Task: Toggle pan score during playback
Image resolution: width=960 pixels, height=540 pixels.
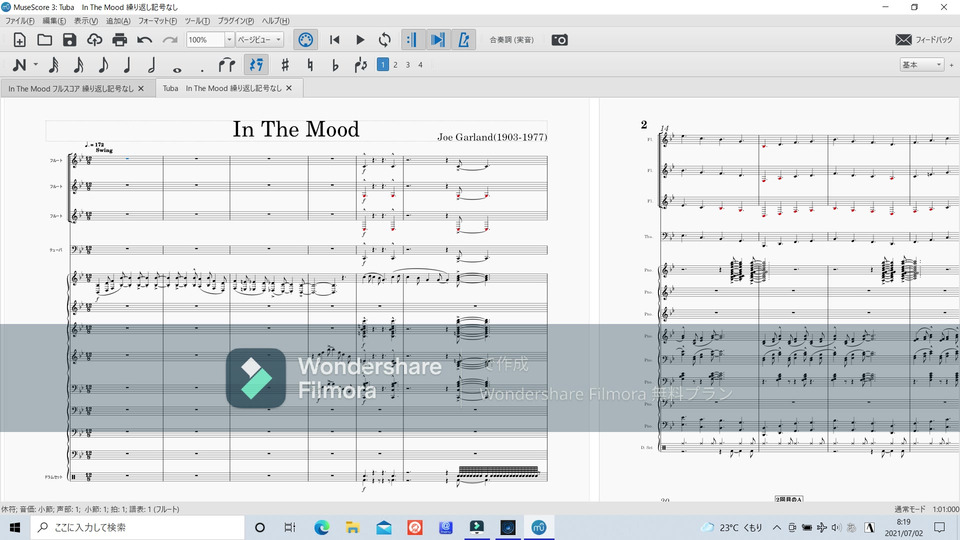Action: [437, 40]
